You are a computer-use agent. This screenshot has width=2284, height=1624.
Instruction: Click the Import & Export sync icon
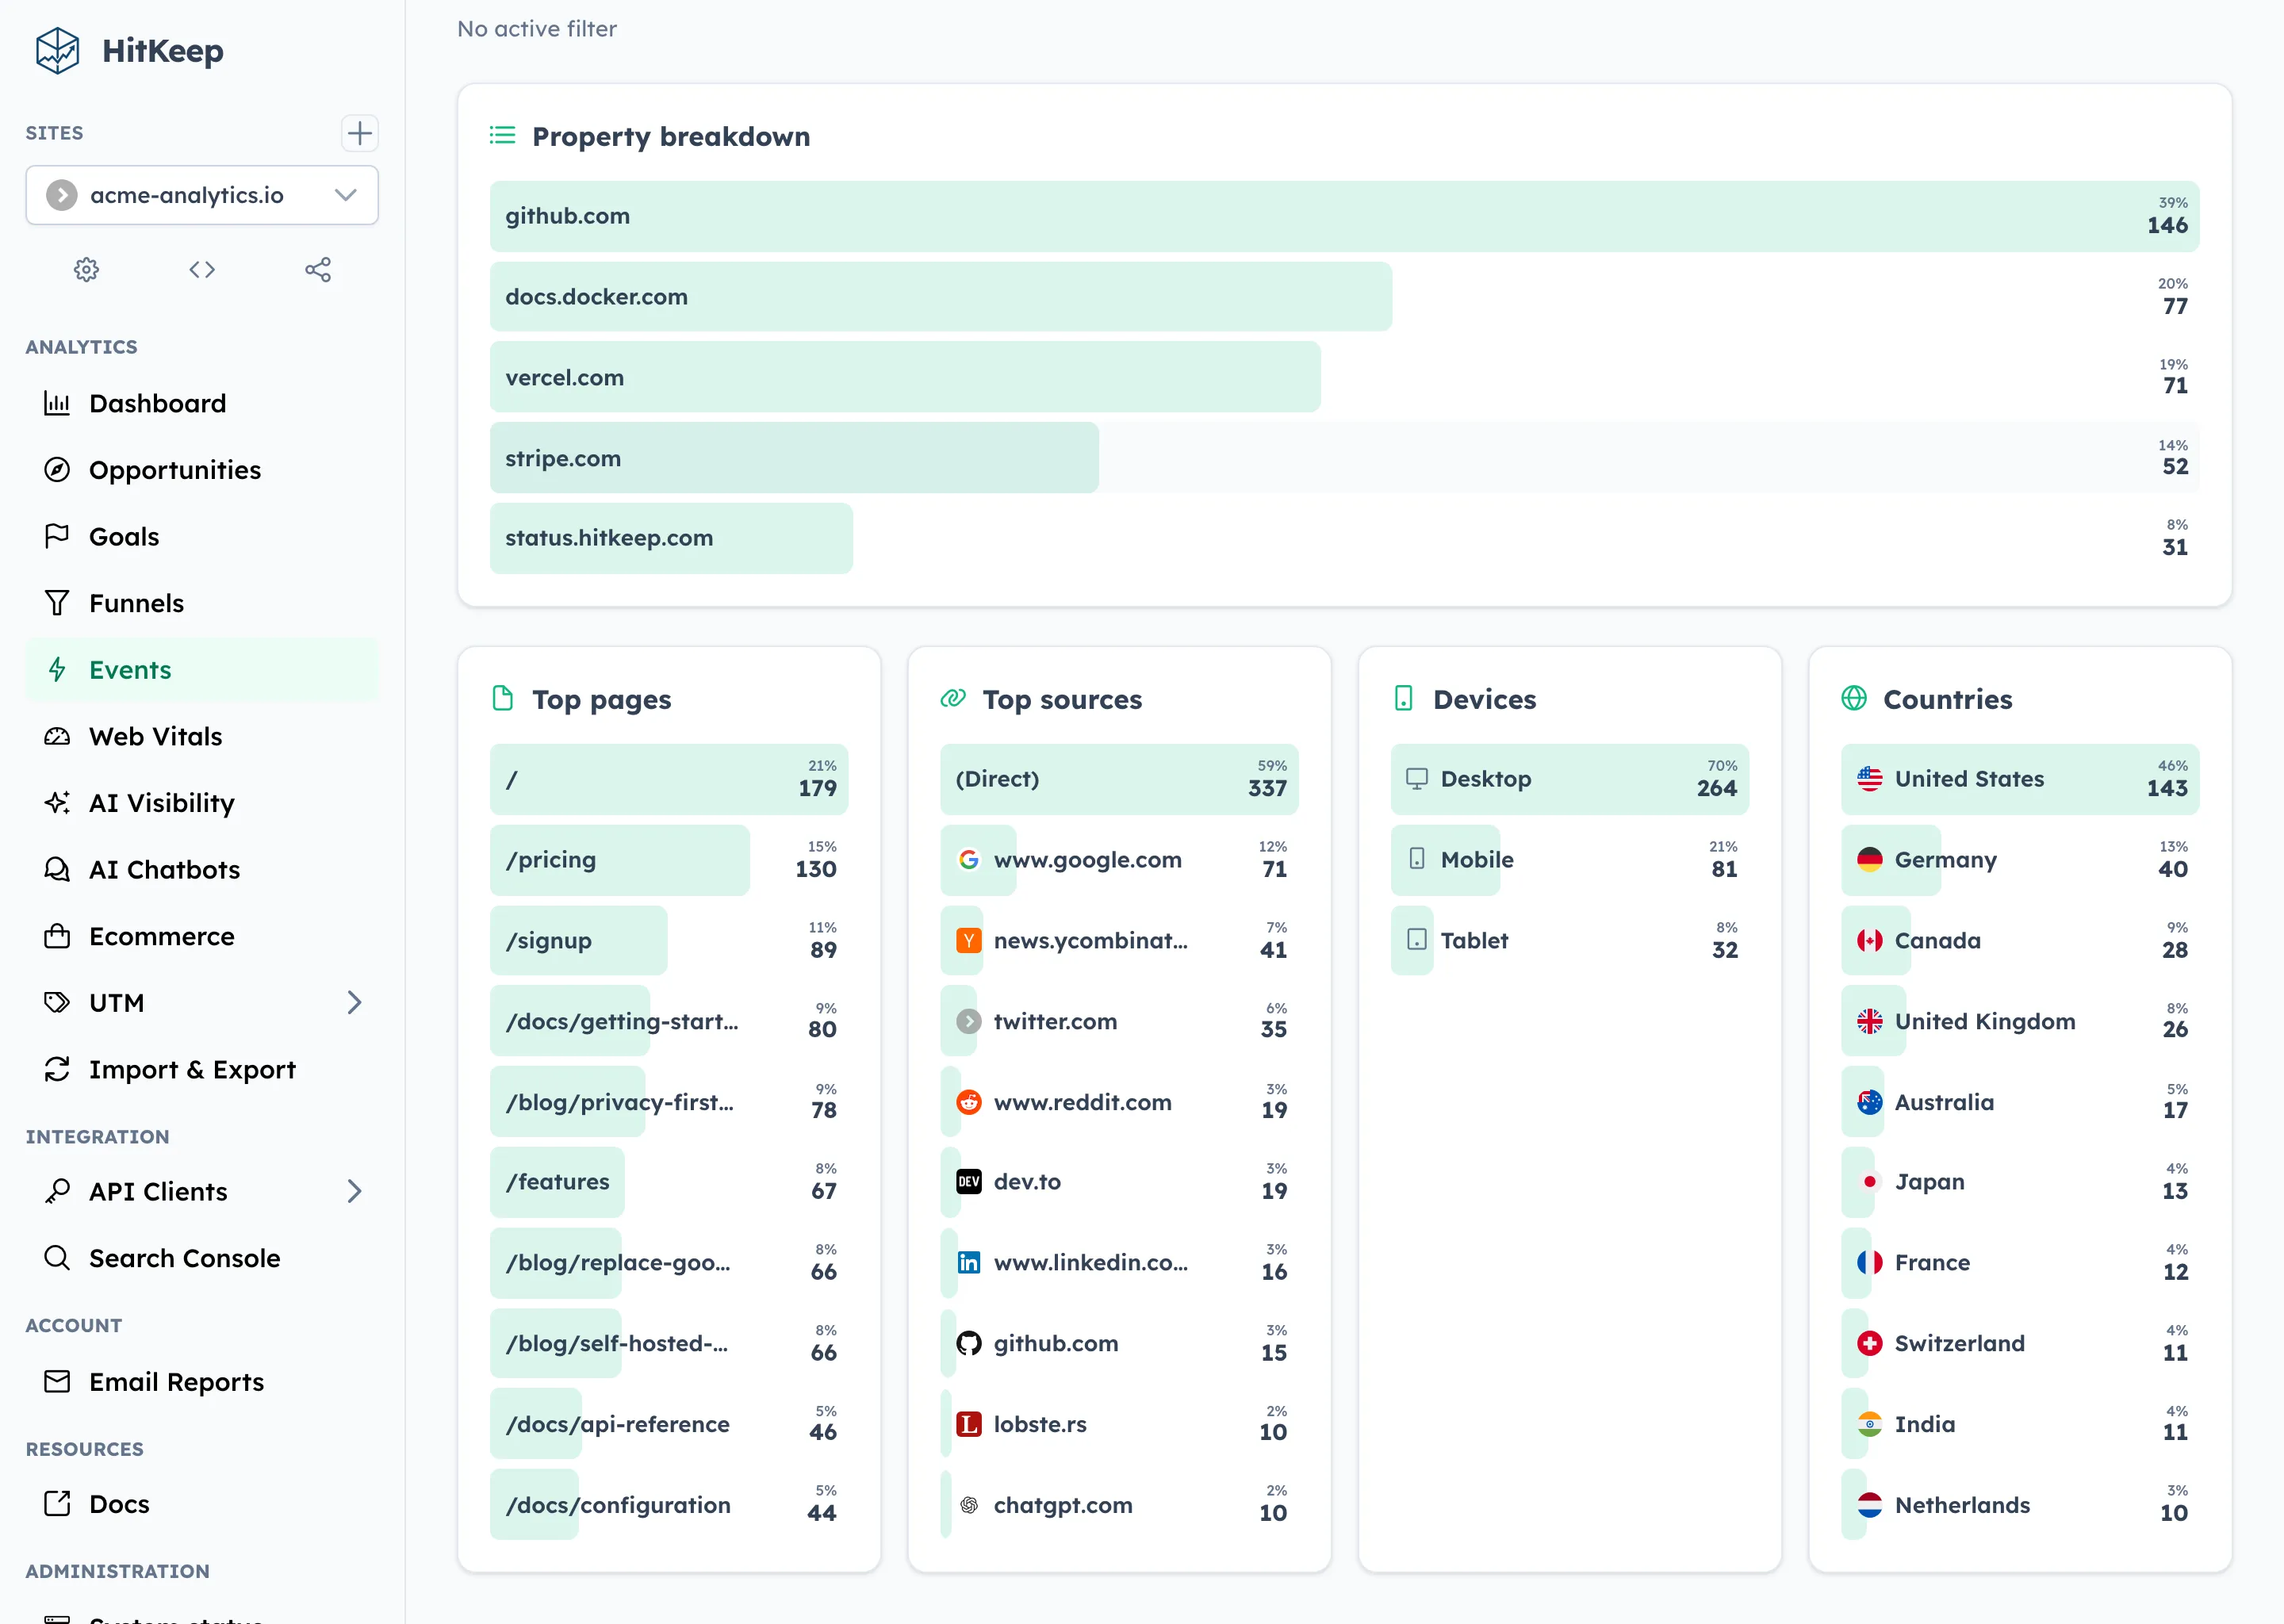(x=57, y=1069)
